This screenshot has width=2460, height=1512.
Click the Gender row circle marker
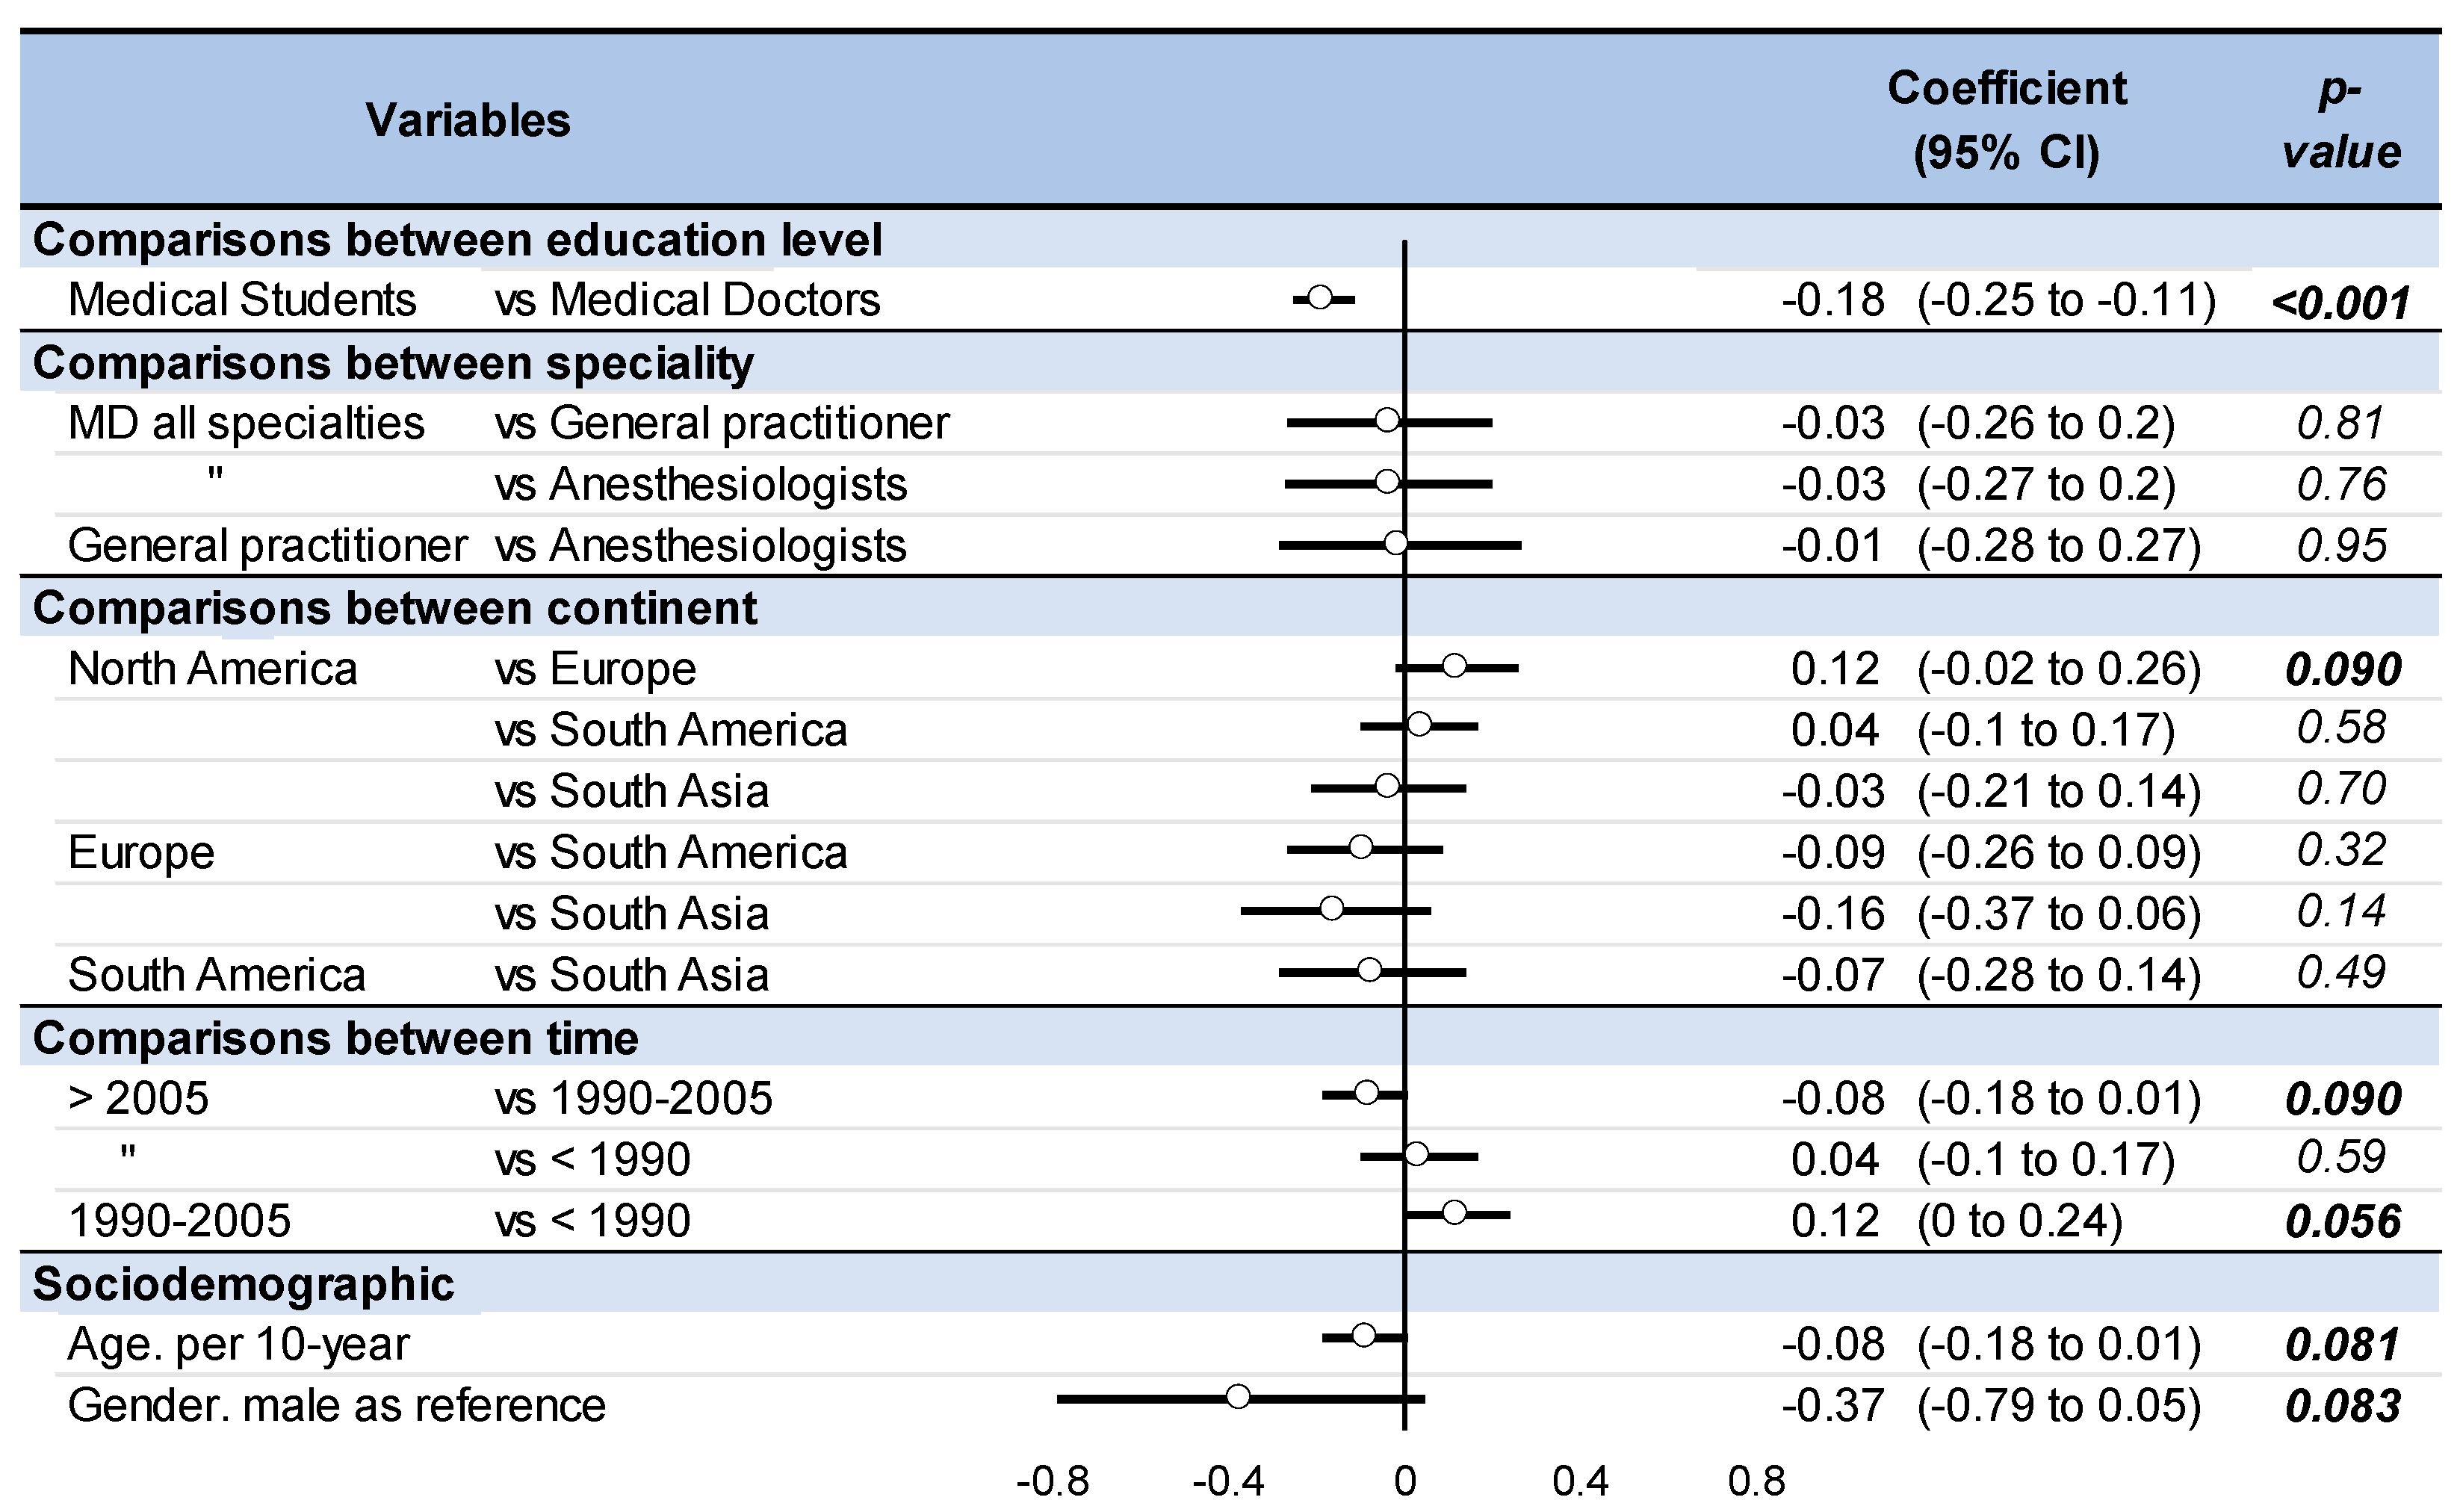[1238, 1397]
